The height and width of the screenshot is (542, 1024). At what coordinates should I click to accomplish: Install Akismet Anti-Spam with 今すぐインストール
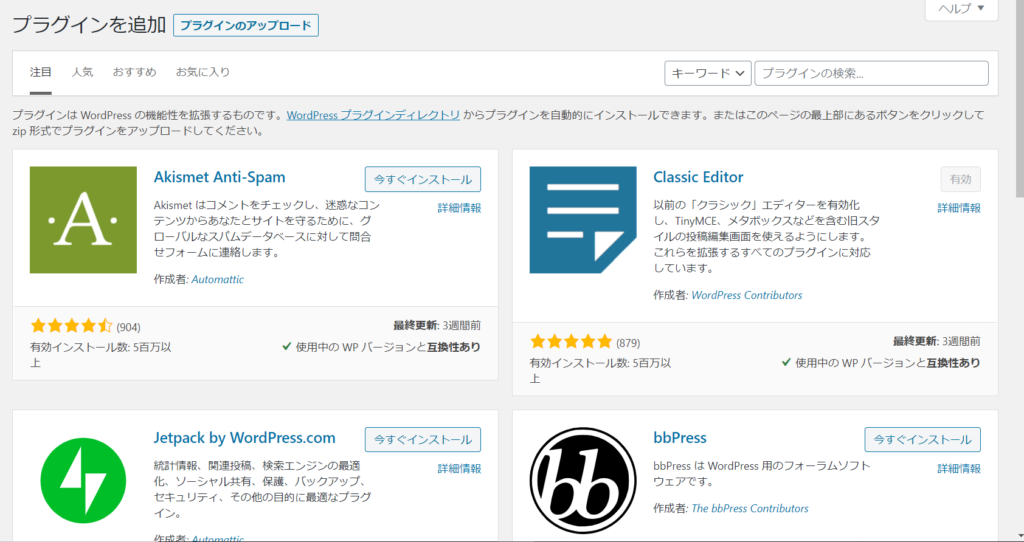423,179
